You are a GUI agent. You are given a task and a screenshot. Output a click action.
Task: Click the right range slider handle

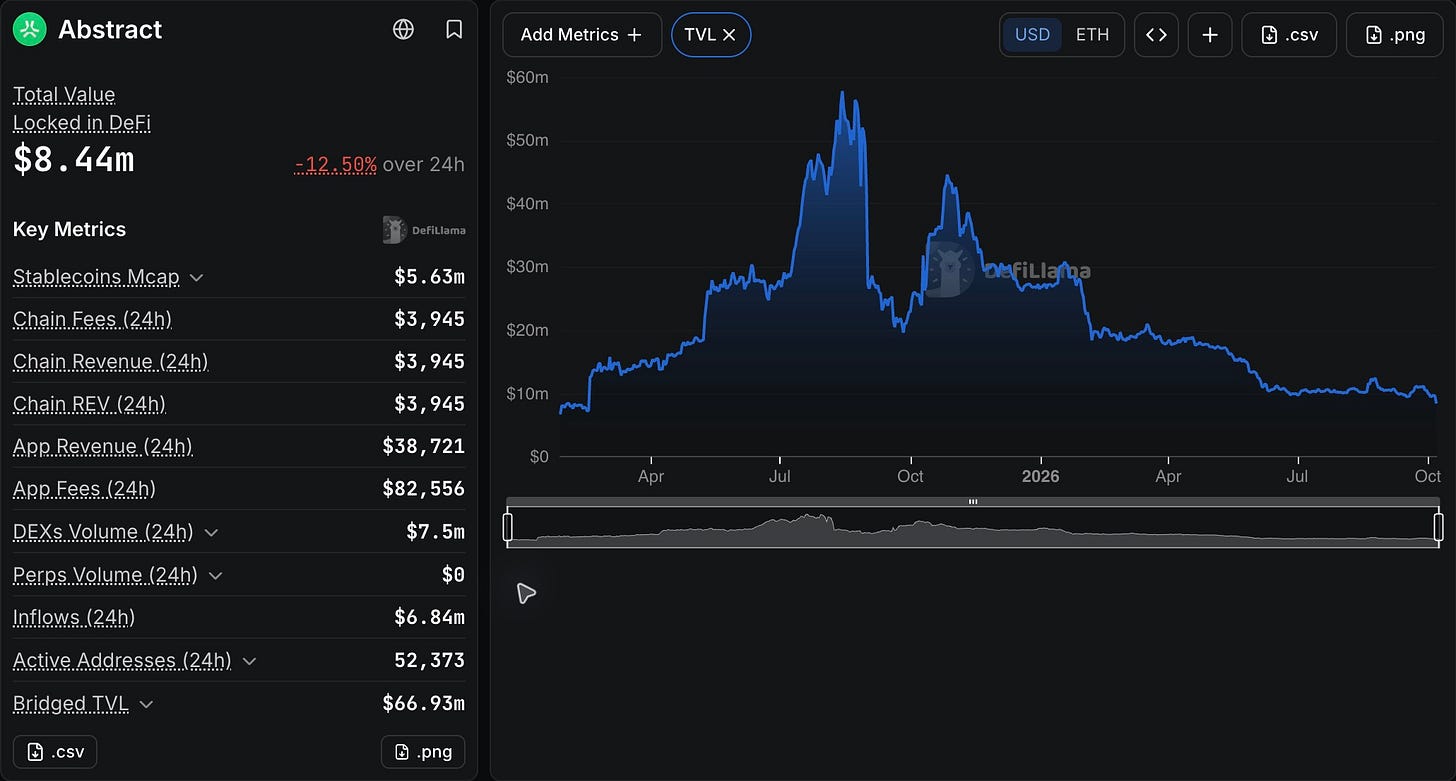click(1439, 526)
